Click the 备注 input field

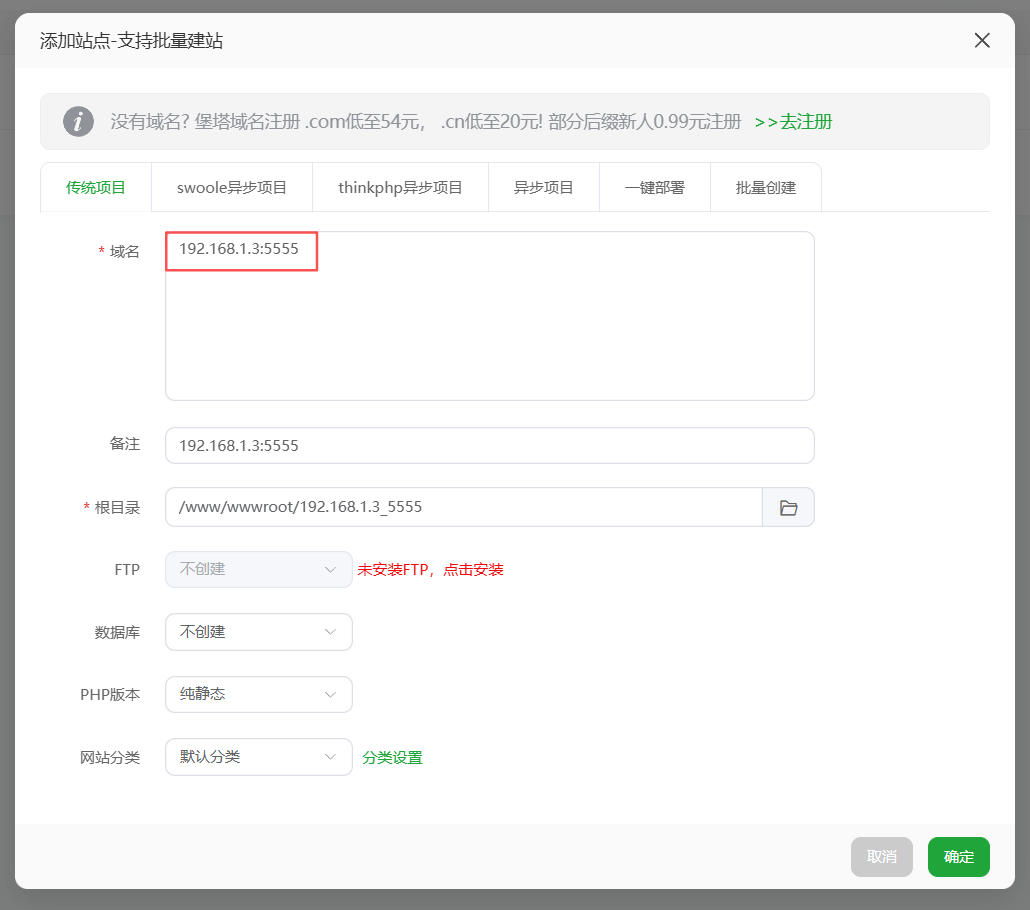[x=489, y=446]
